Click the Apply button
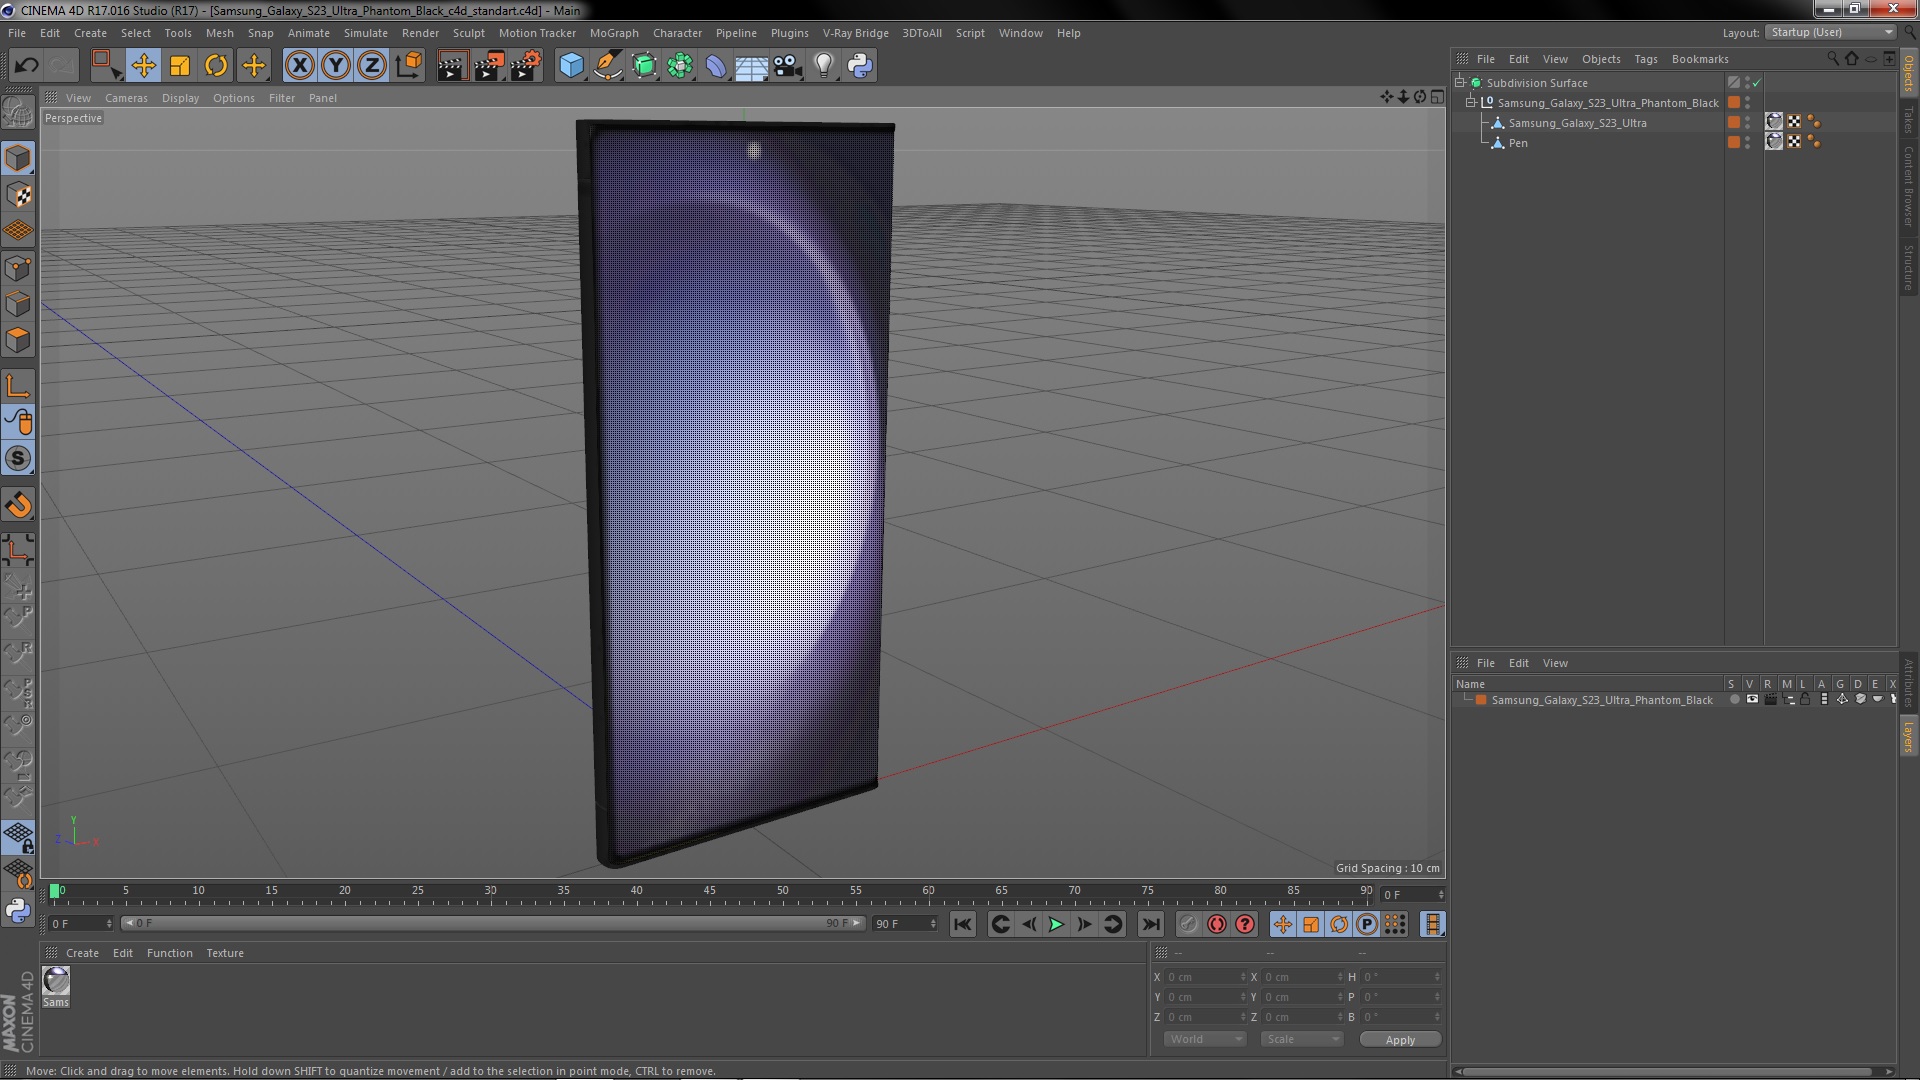The height and width of the screenshot is (1080, 1920). pyautogui.click(x=1400, y=1040)
